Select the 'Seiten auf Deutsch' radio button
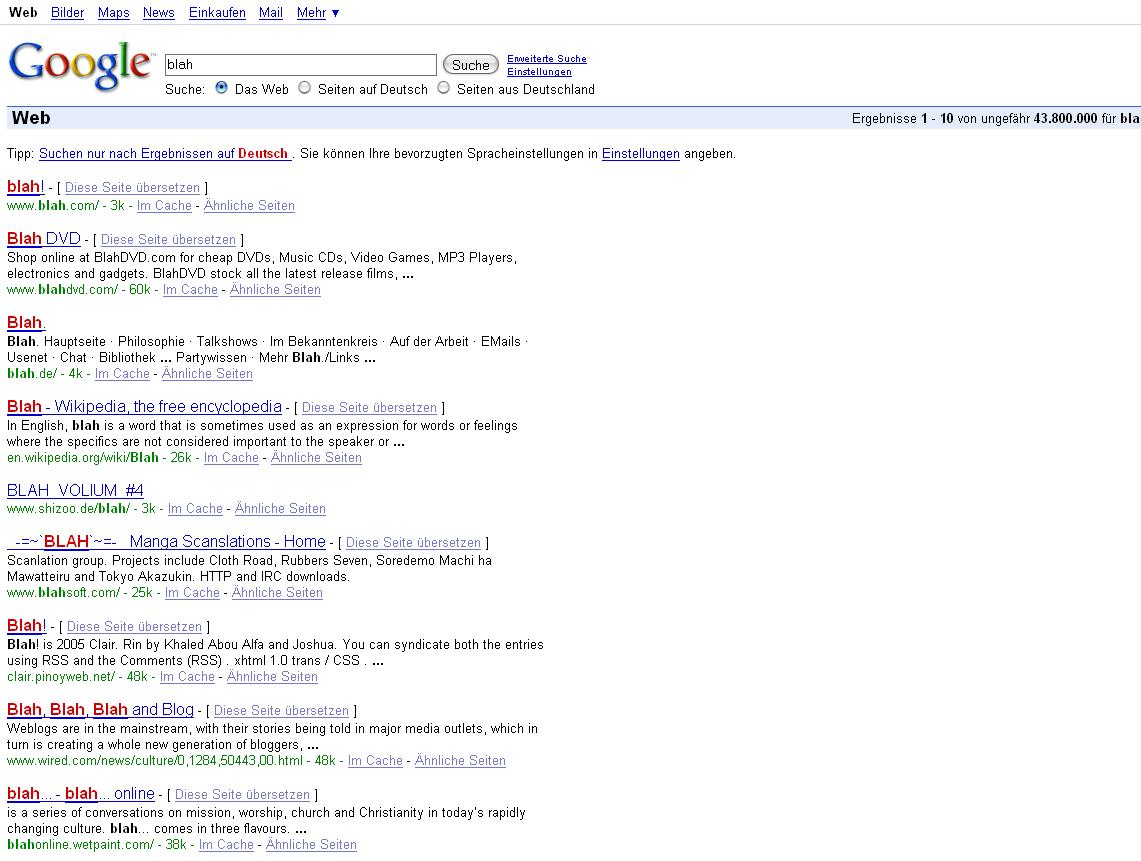Viewport: 1141px width, 861px height. point(304,88)
